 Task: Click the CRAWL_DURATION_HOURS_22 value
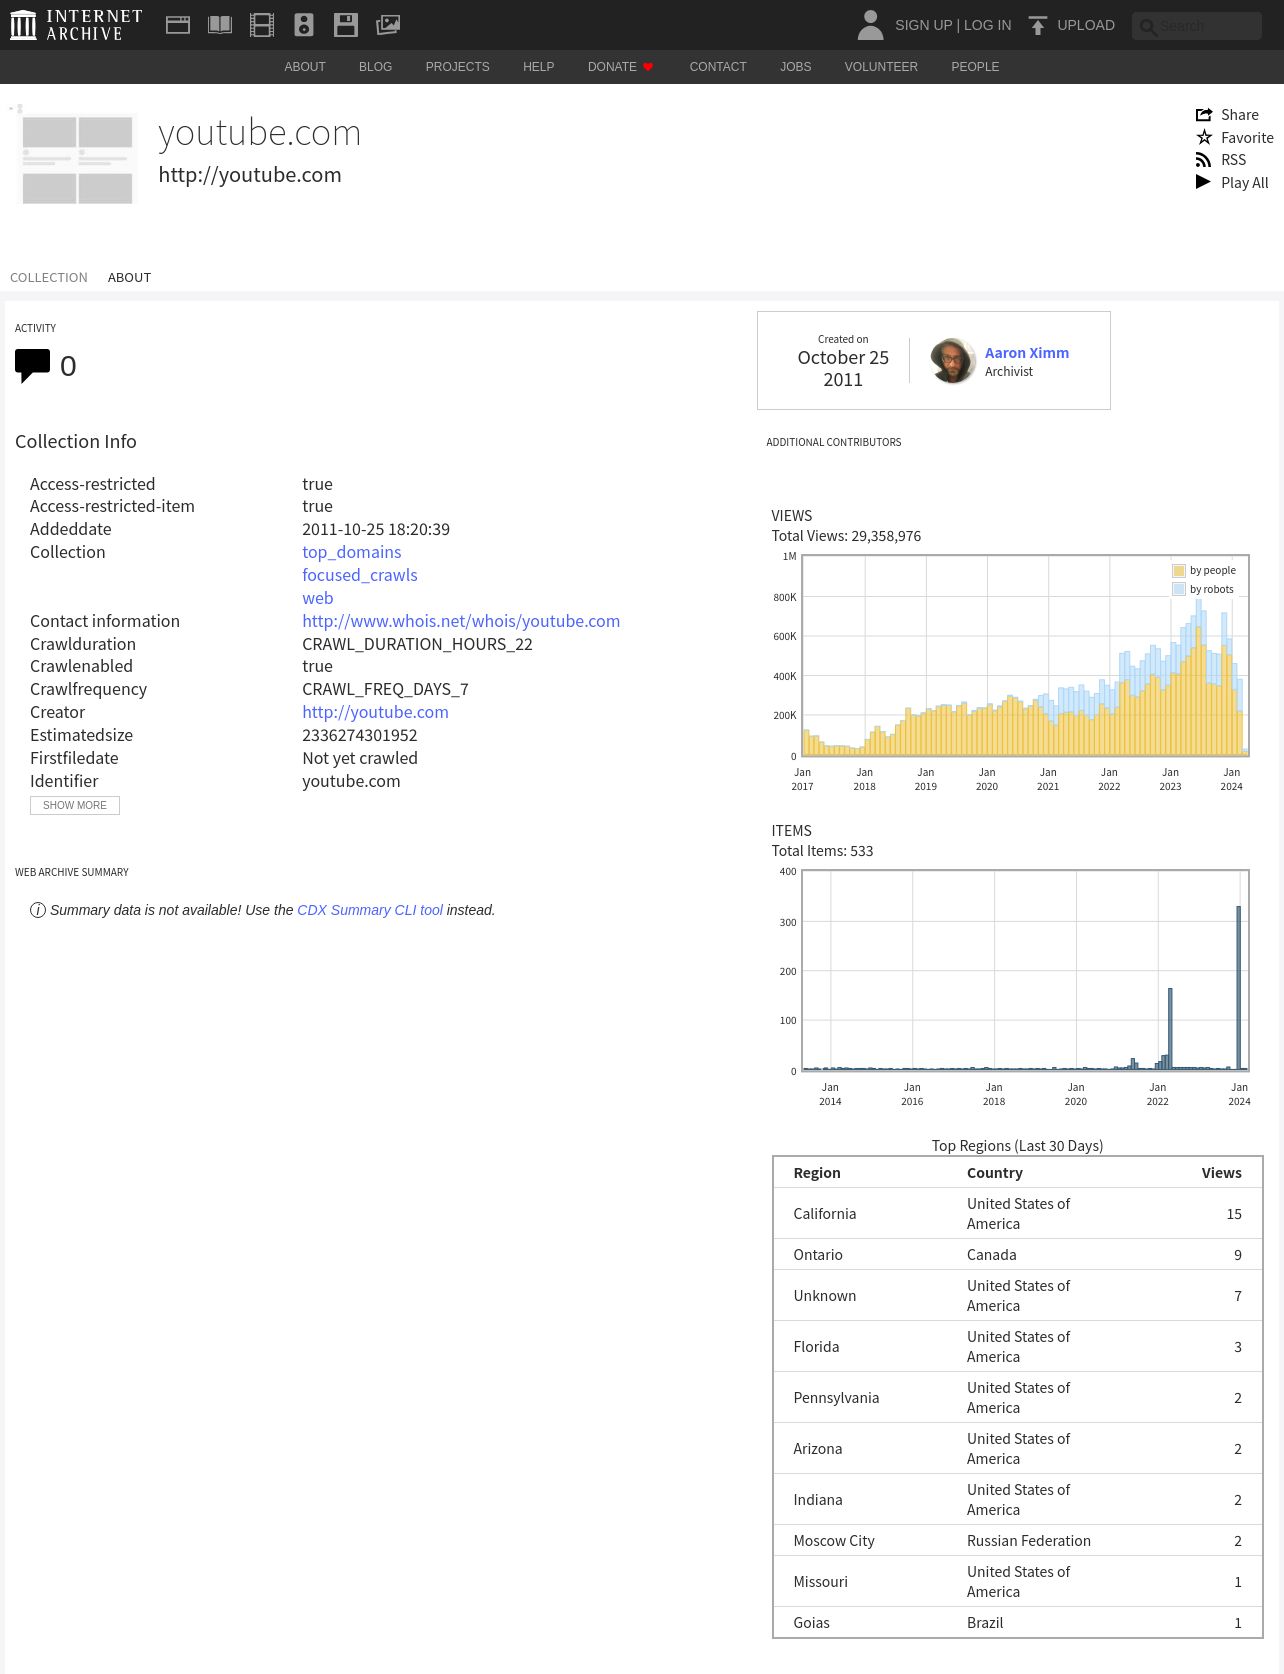click(417, 644)
